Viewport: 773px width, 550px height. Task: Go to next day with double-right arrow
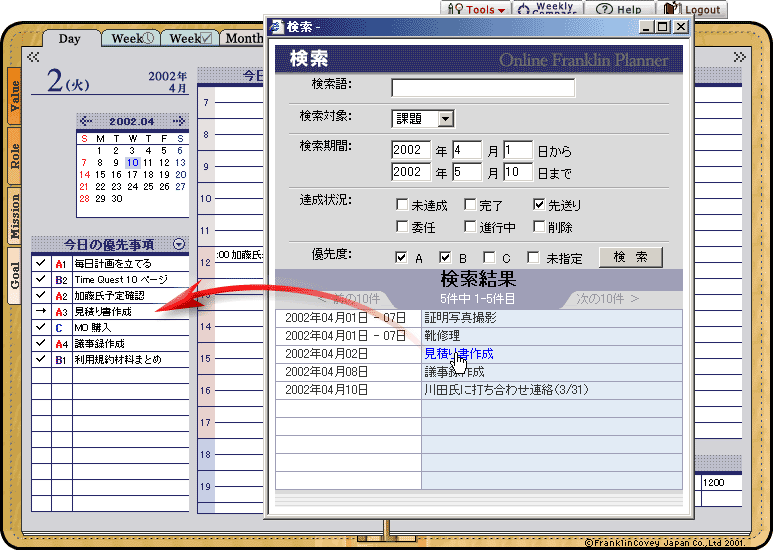pos(739,57)
